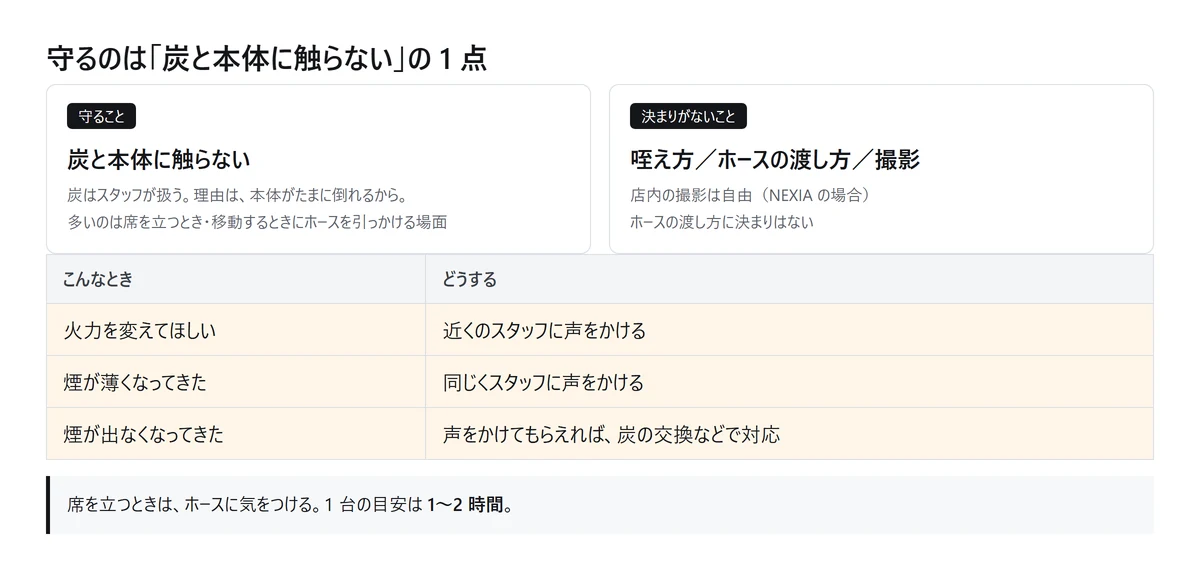This screenshot has height=572, width=1200.
Task: Select the card title 炭と本体に触らない
Action: click(x=158, y=159)
